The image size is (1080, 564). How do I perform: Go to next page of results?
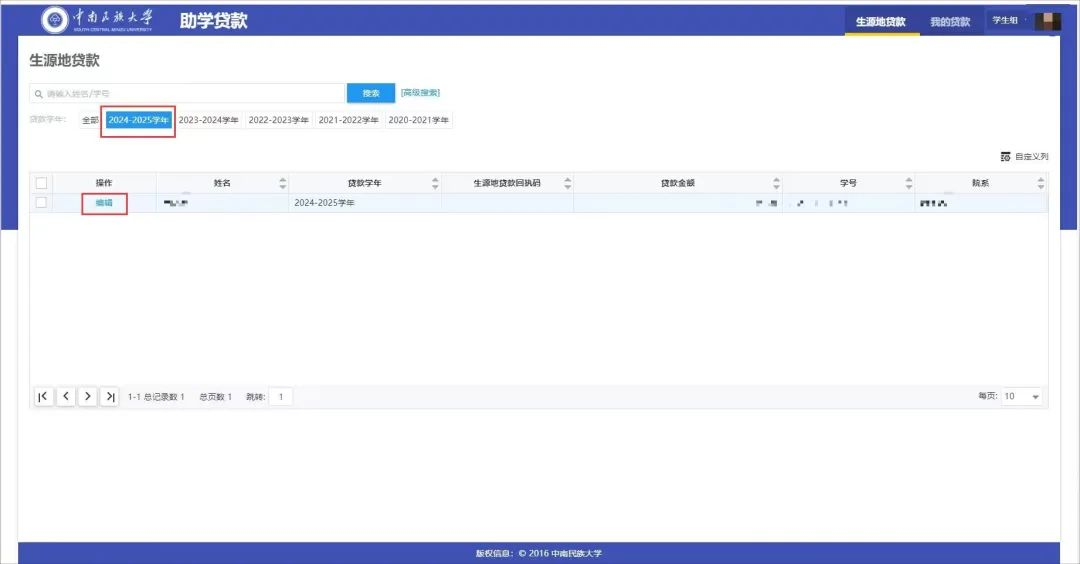coord(88,397)
